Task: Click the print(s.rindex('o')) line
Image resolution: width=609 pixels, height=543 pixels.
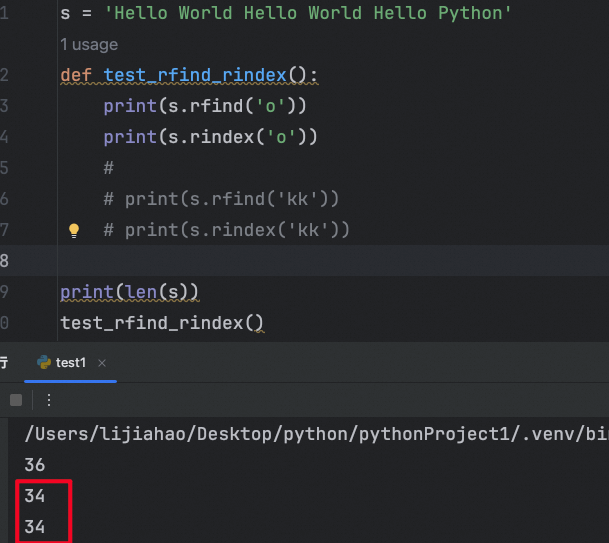Action: (211, 137)
